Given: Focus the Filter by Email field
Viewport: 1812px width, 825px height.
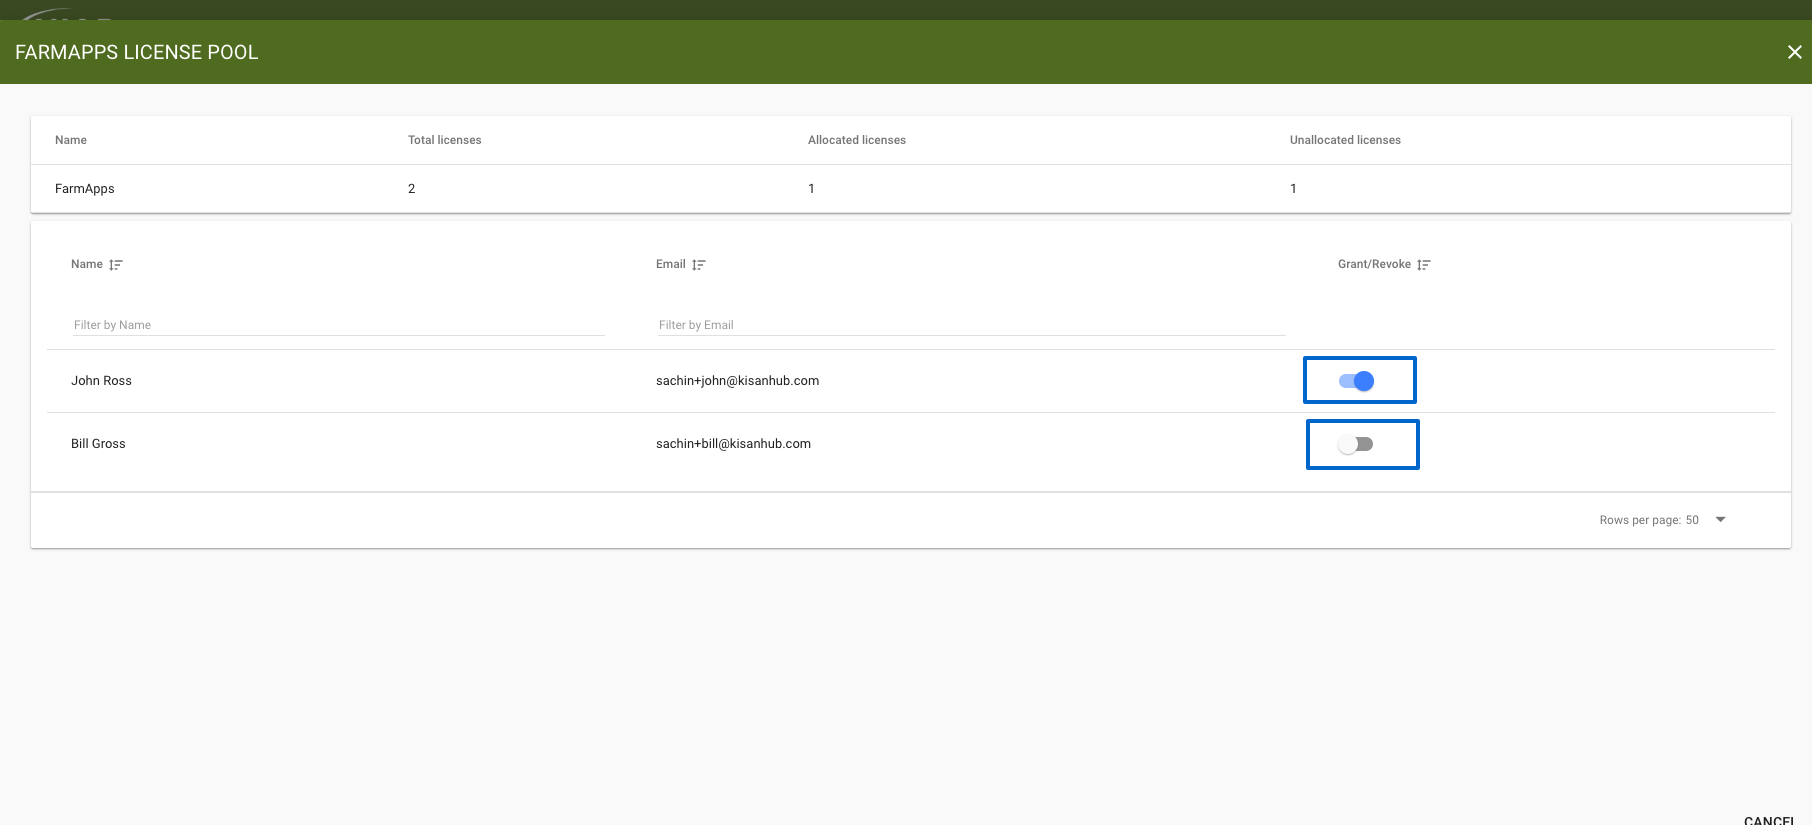Looking at the screenshot, I should (x=970, y=325).
